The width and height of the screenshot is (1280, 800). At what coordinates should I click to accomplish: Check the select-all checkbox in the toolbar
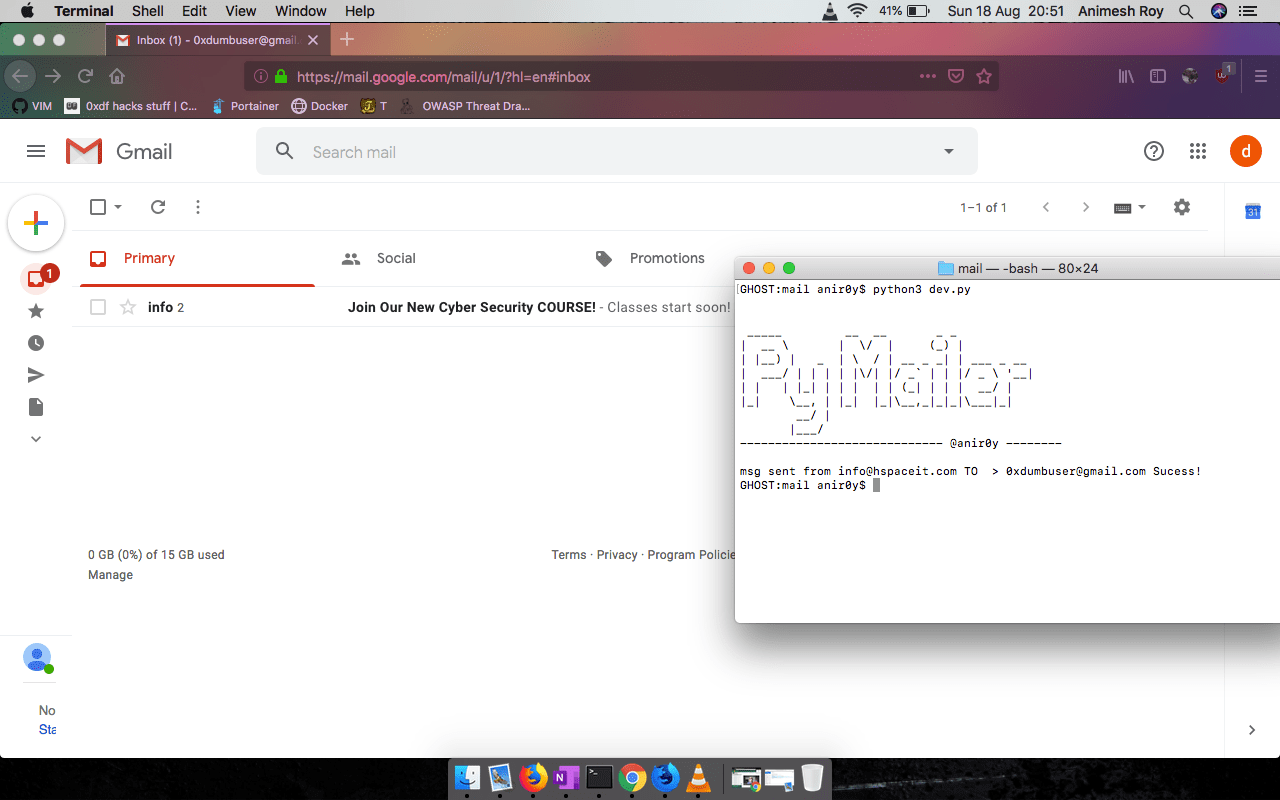pos(97,207)
